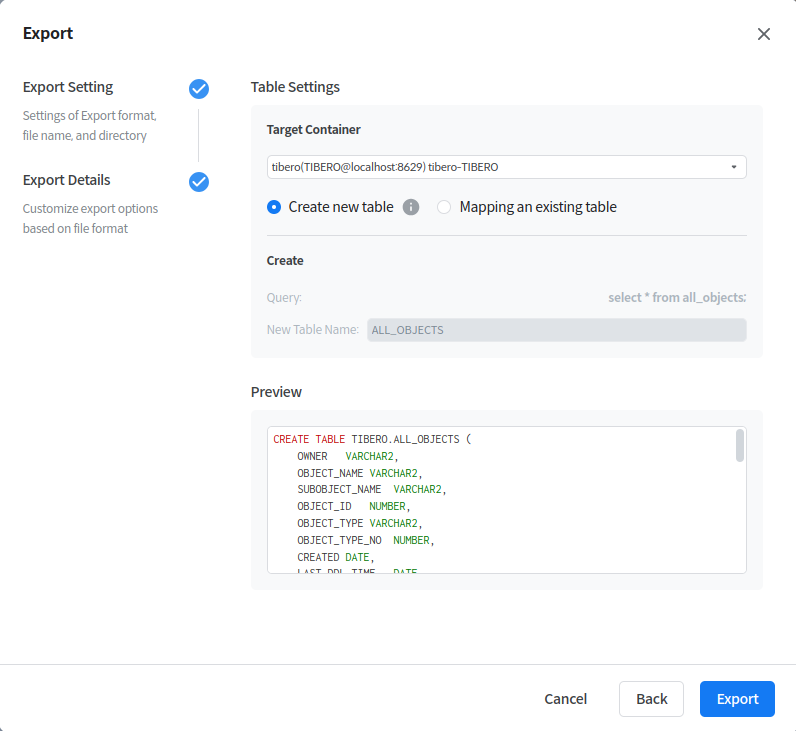This screenshot has width=796, height=731.
Task: Select the Create new table radio button
Action: point(275,208)
